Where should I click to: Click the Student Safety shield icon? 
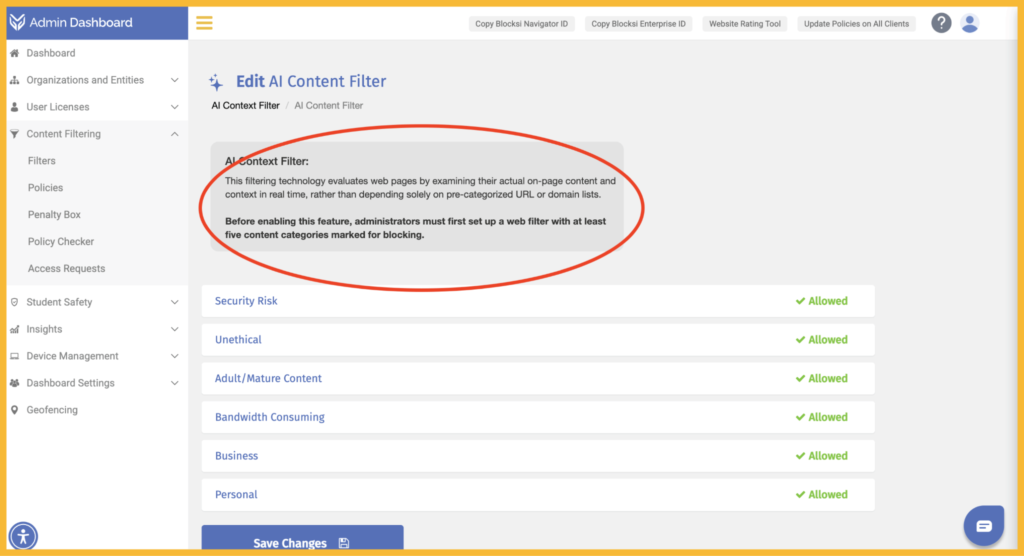coord(14,302)
